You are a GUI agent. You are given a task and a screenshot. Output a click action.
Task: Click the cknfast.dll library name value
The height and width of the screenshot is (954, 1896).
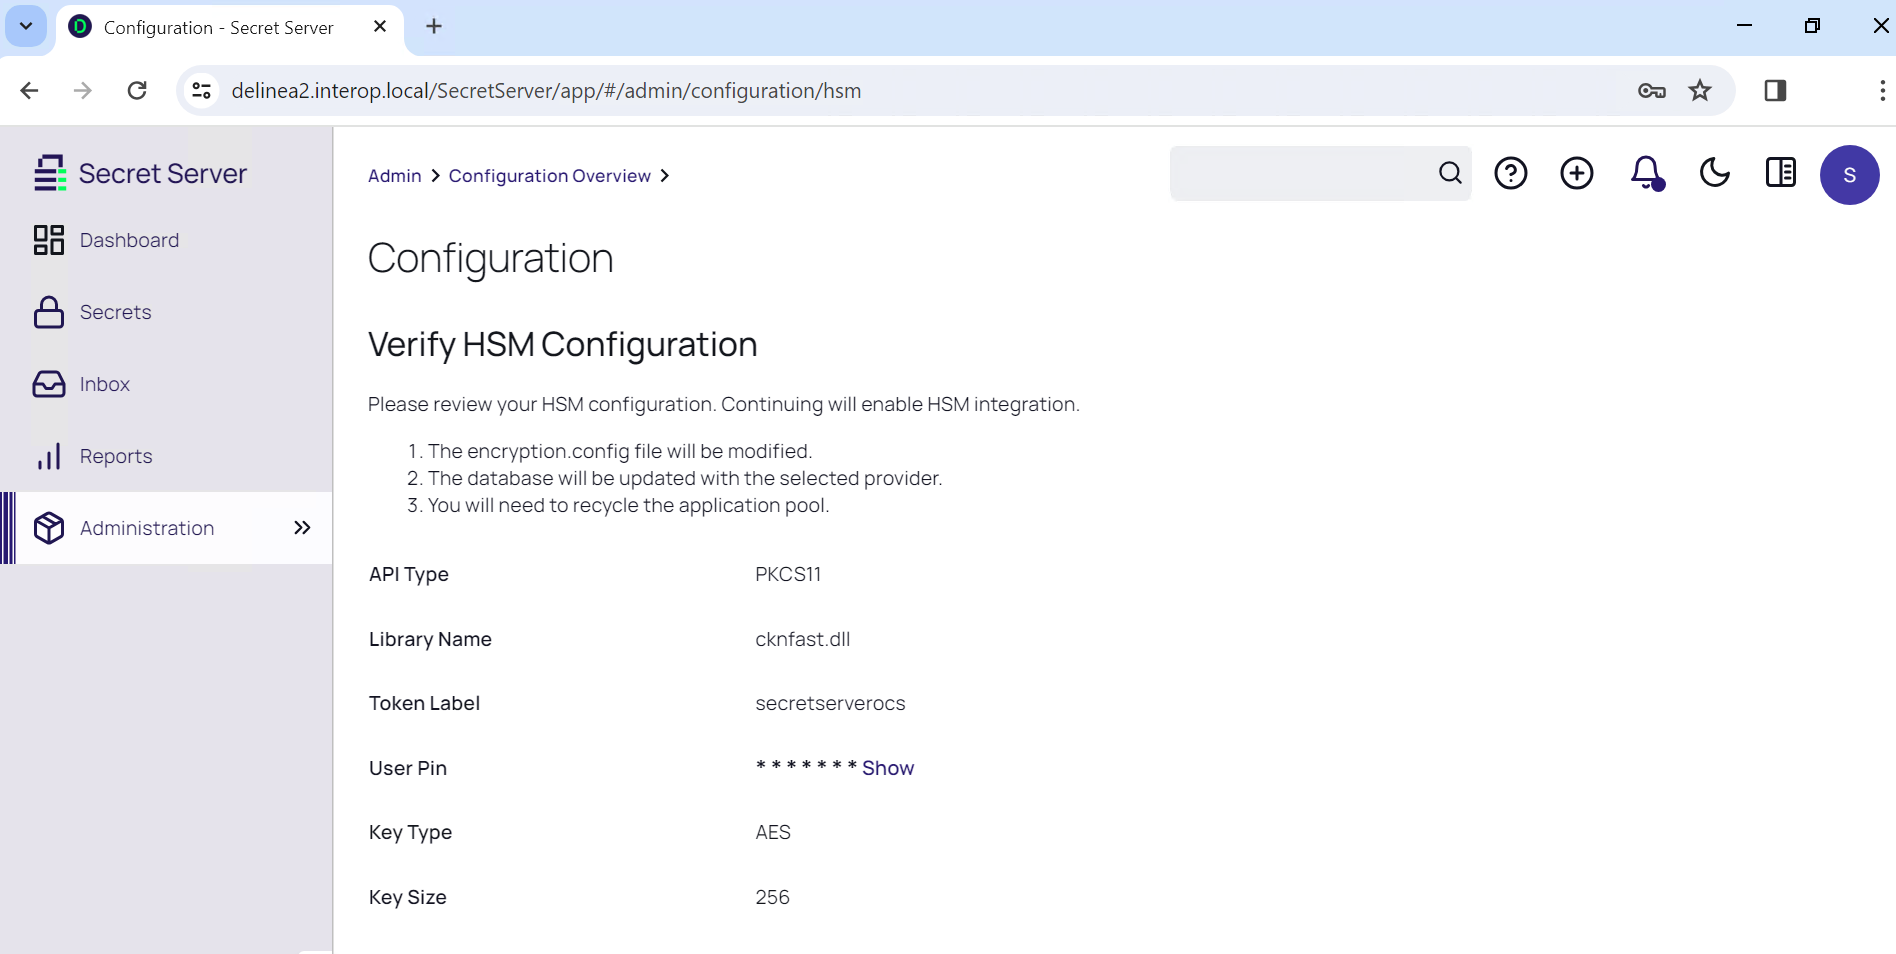(x=803, y=639)
